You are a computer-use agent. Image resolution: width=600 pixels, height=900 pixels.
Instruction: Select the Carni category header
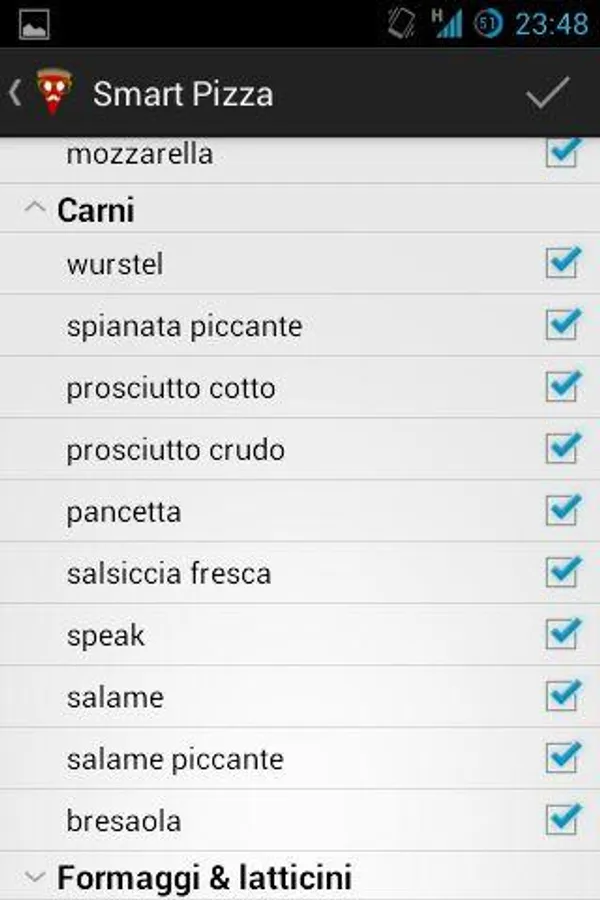point(96,210)
